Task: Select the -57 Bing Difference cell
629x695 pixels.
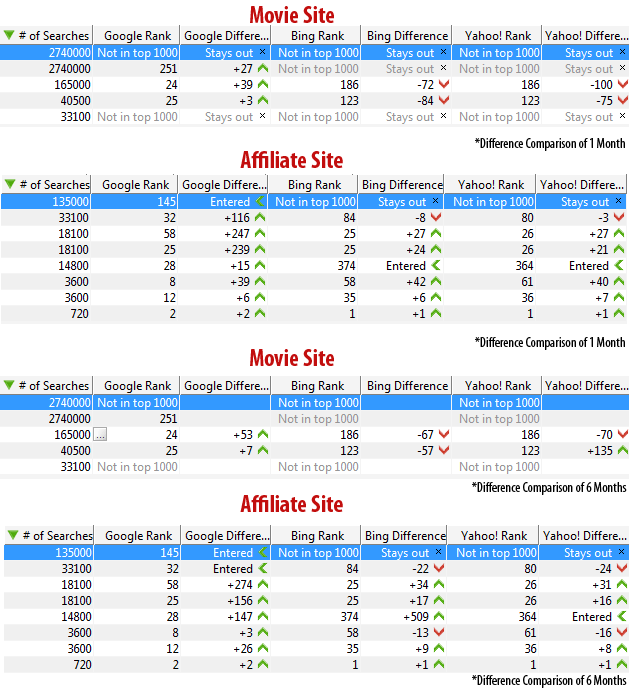Action: (x=407, y=450)
